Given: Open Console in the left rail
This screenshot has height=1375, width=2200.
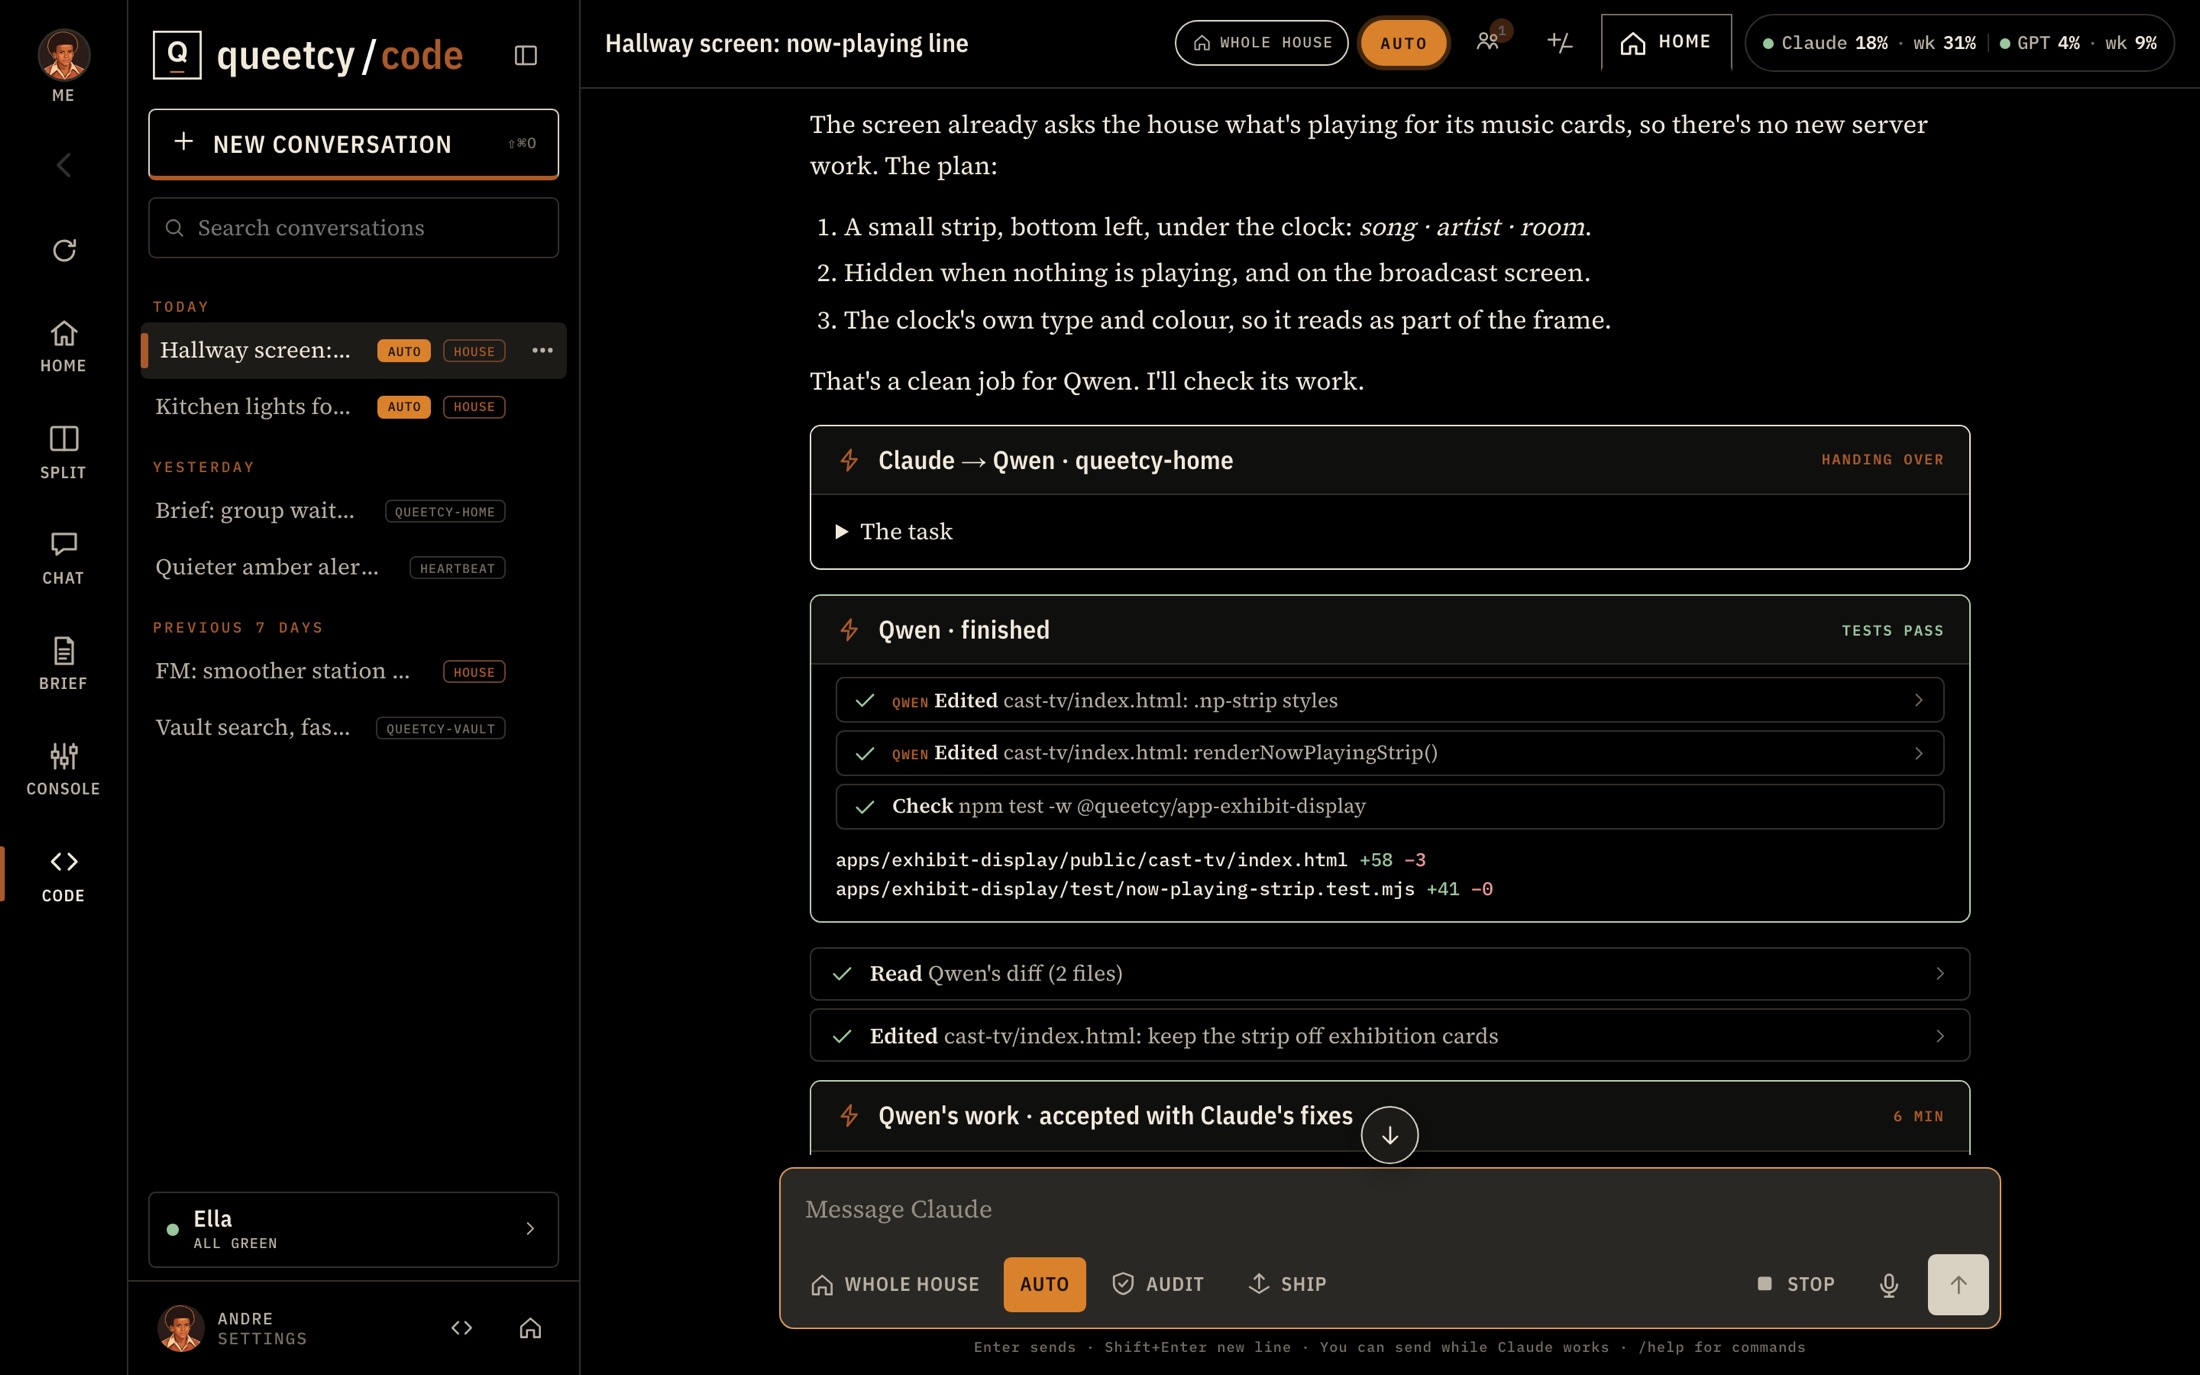Looking at the screenshot, I should (x=63, y=769).
